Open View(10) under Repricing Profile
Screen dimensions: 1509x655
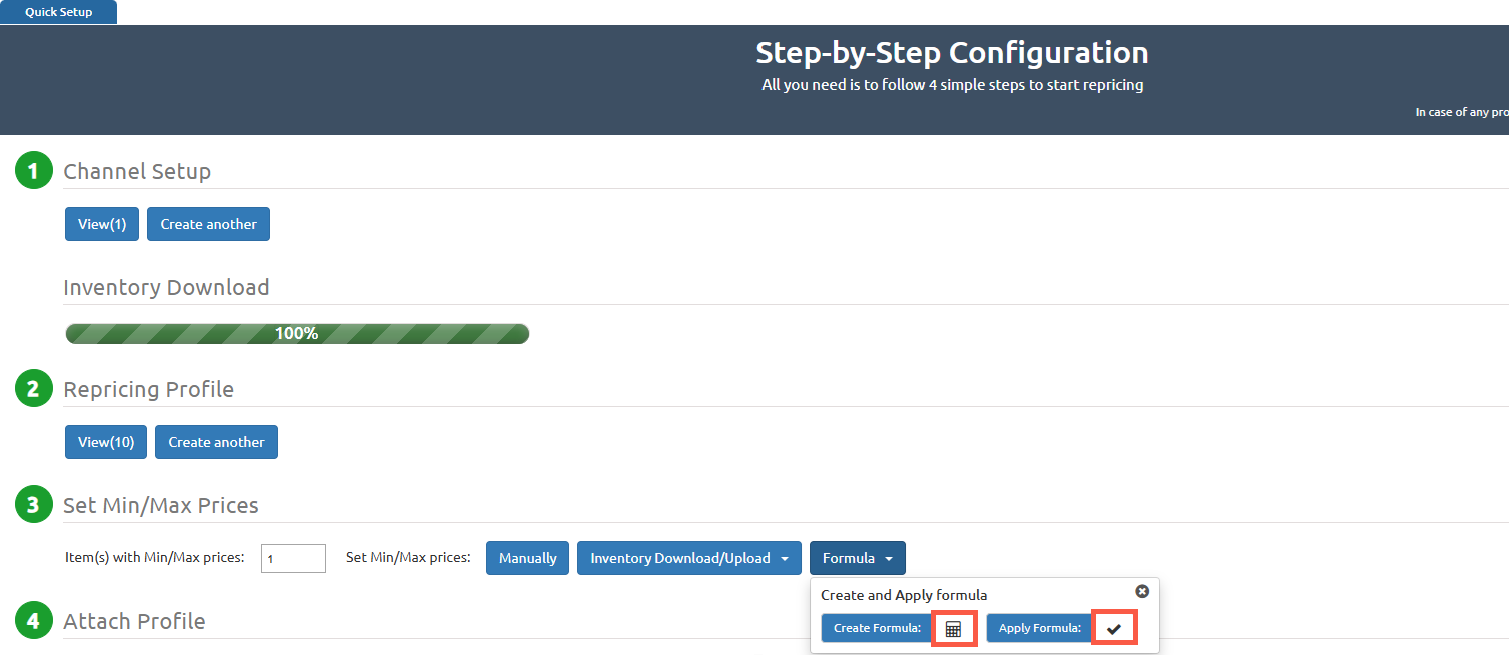pos(106,442)
